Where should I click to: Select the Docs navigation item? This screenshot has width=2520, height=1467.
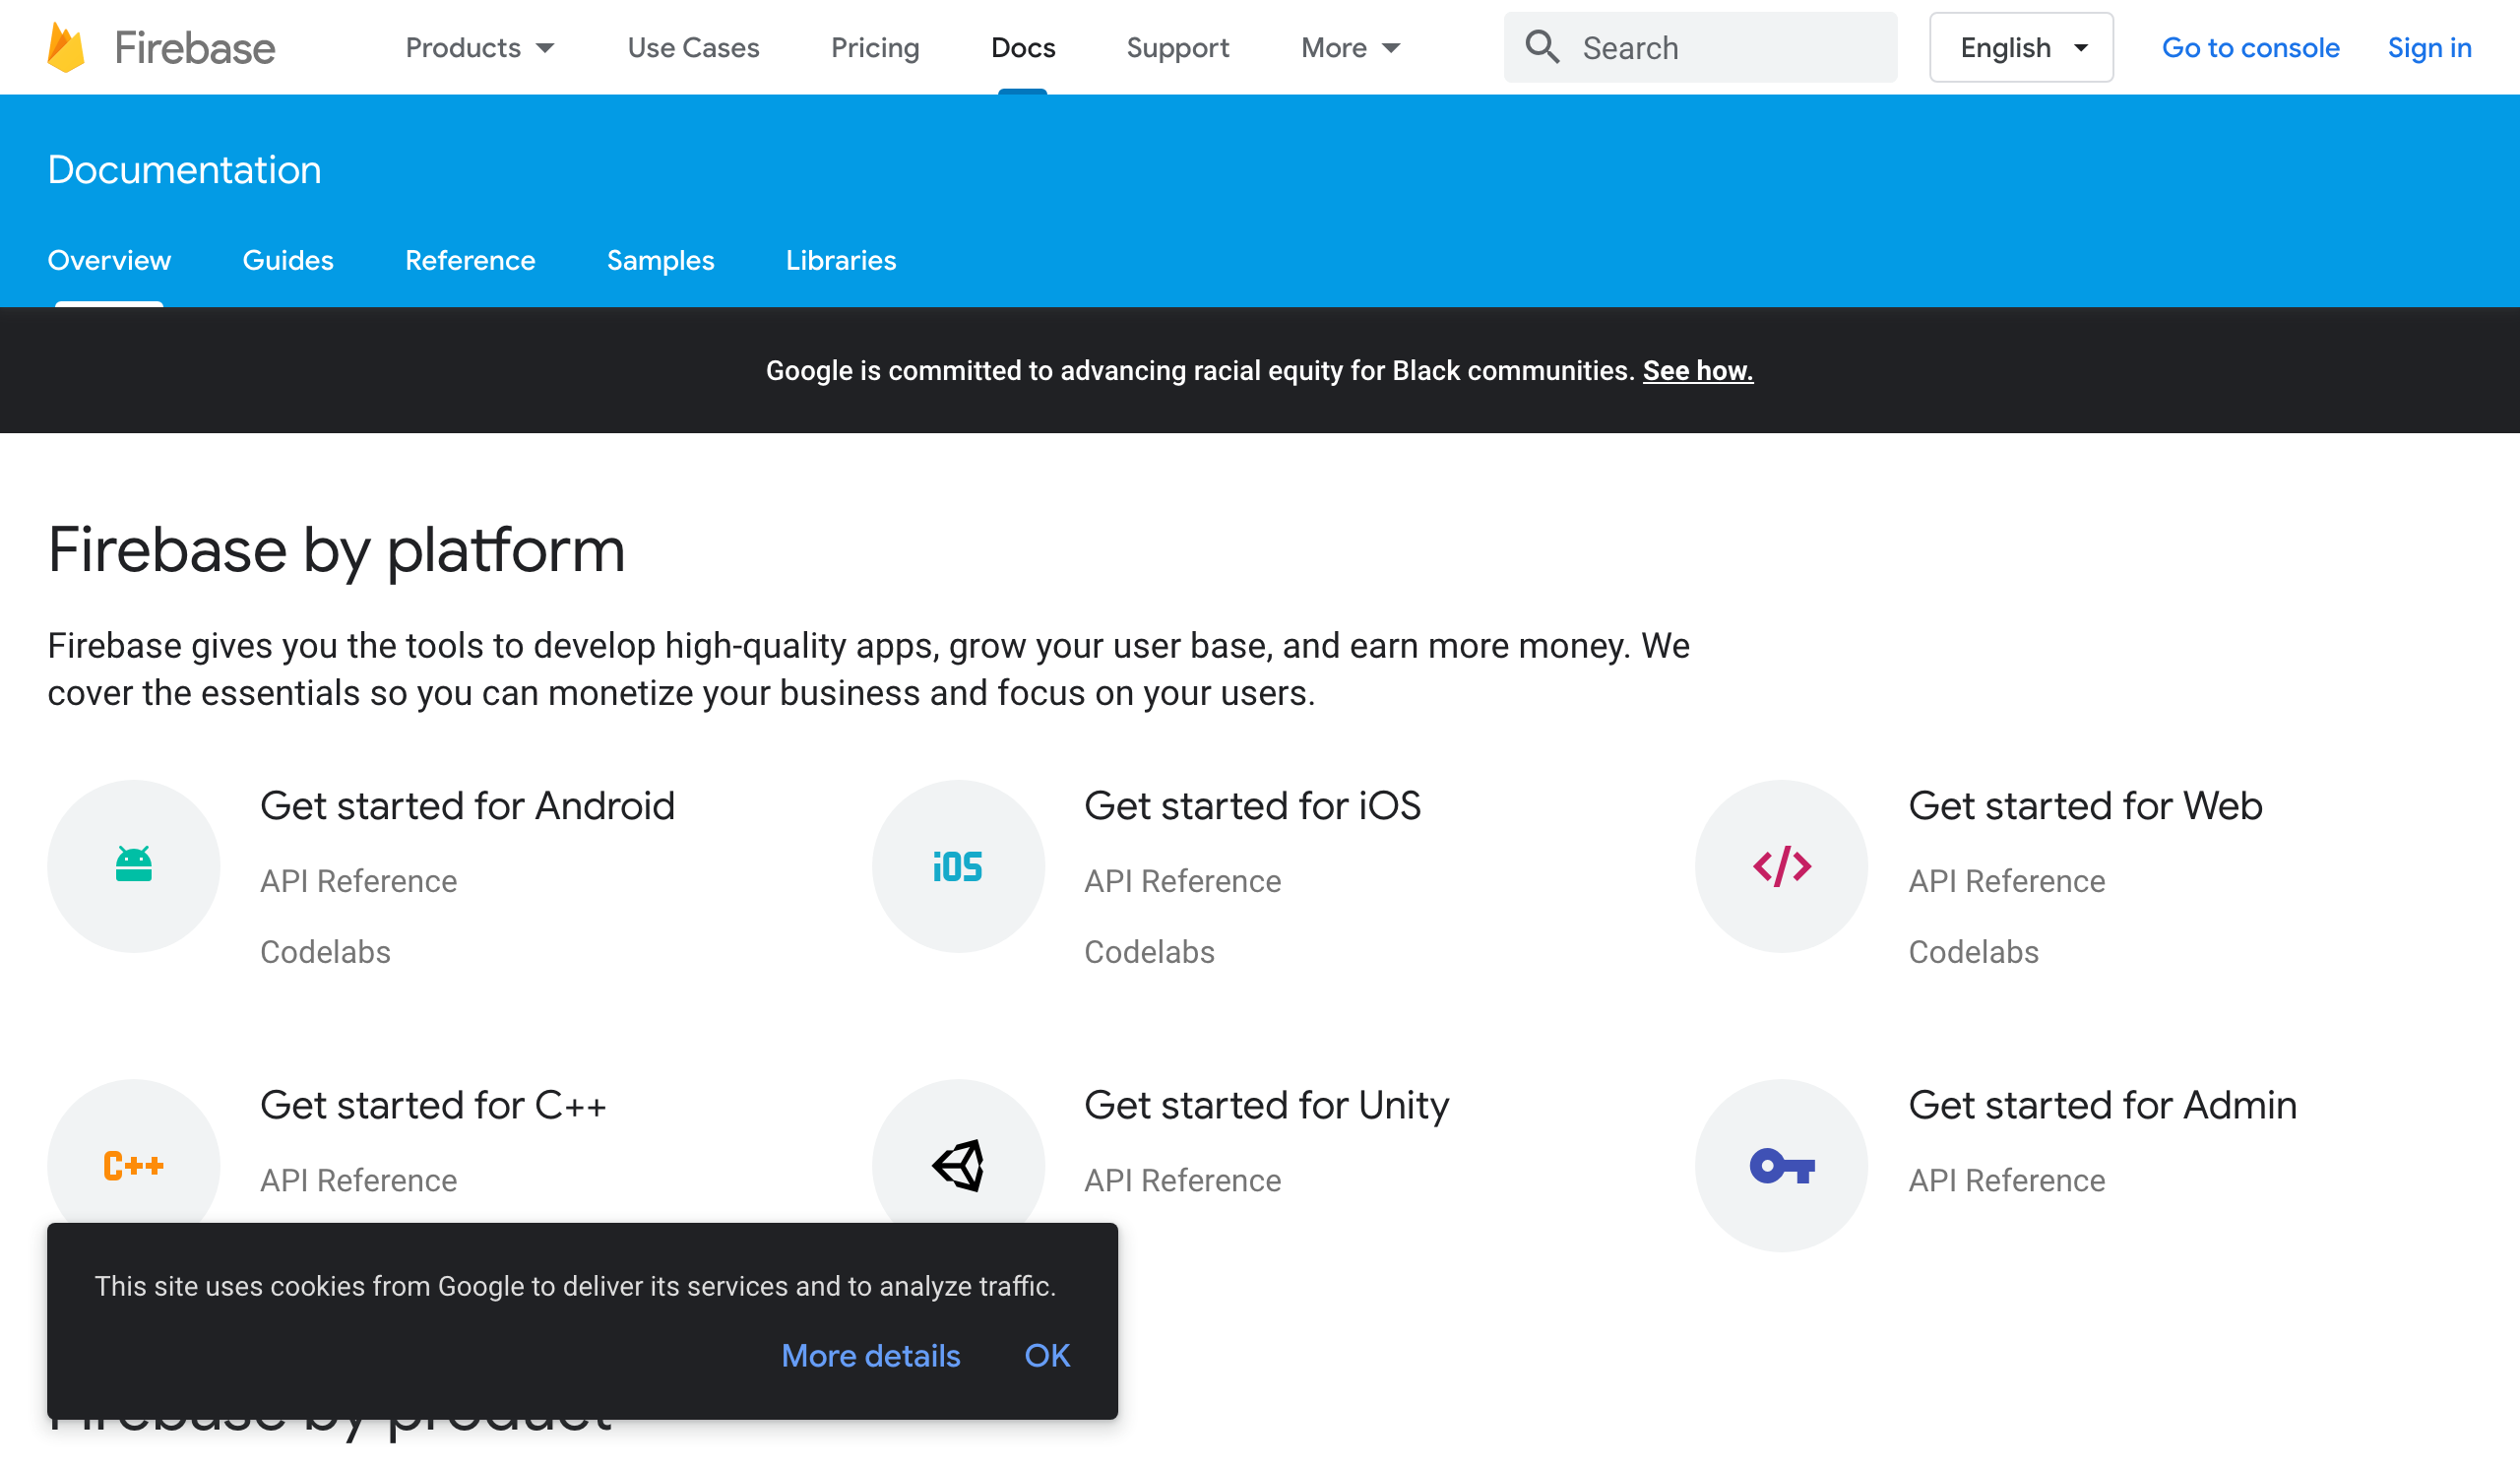coord(1022,47)
